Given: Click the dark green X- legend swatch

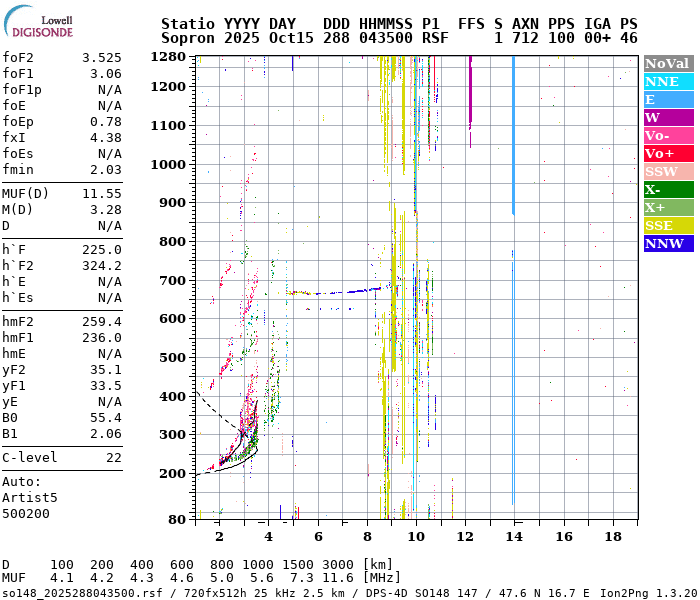Looking at the screenshot, I should [668, 190].
